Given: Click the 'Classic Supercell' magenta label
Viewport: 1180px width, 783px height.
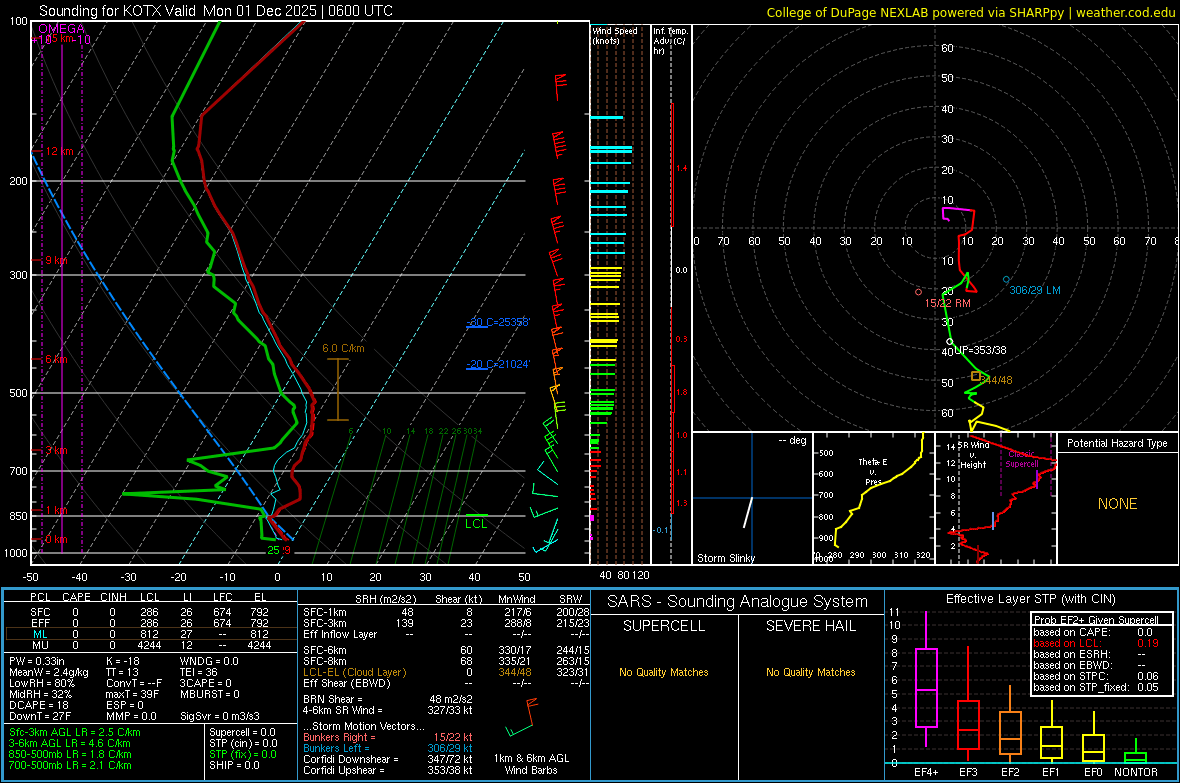Looking at the screenshot, I should 1021,459.
